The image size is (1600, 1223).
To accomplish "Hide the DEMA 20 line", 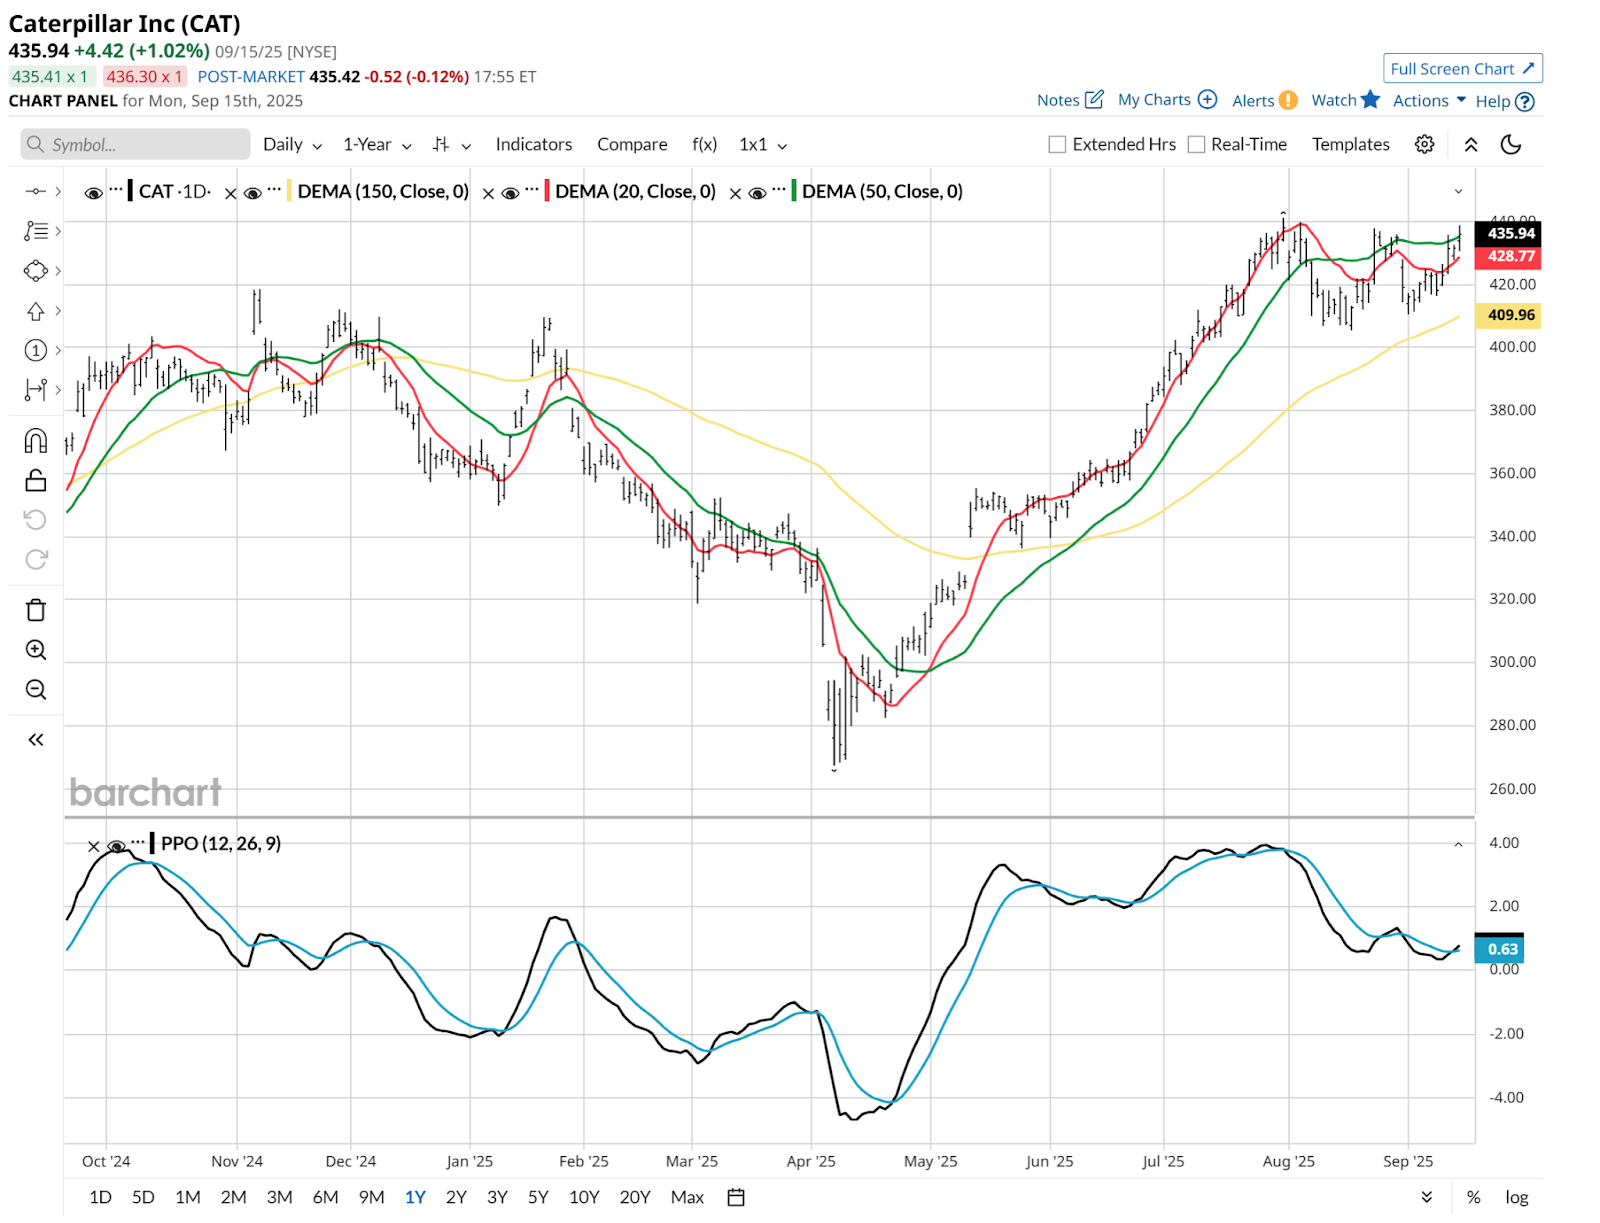I will pos(510,193).
